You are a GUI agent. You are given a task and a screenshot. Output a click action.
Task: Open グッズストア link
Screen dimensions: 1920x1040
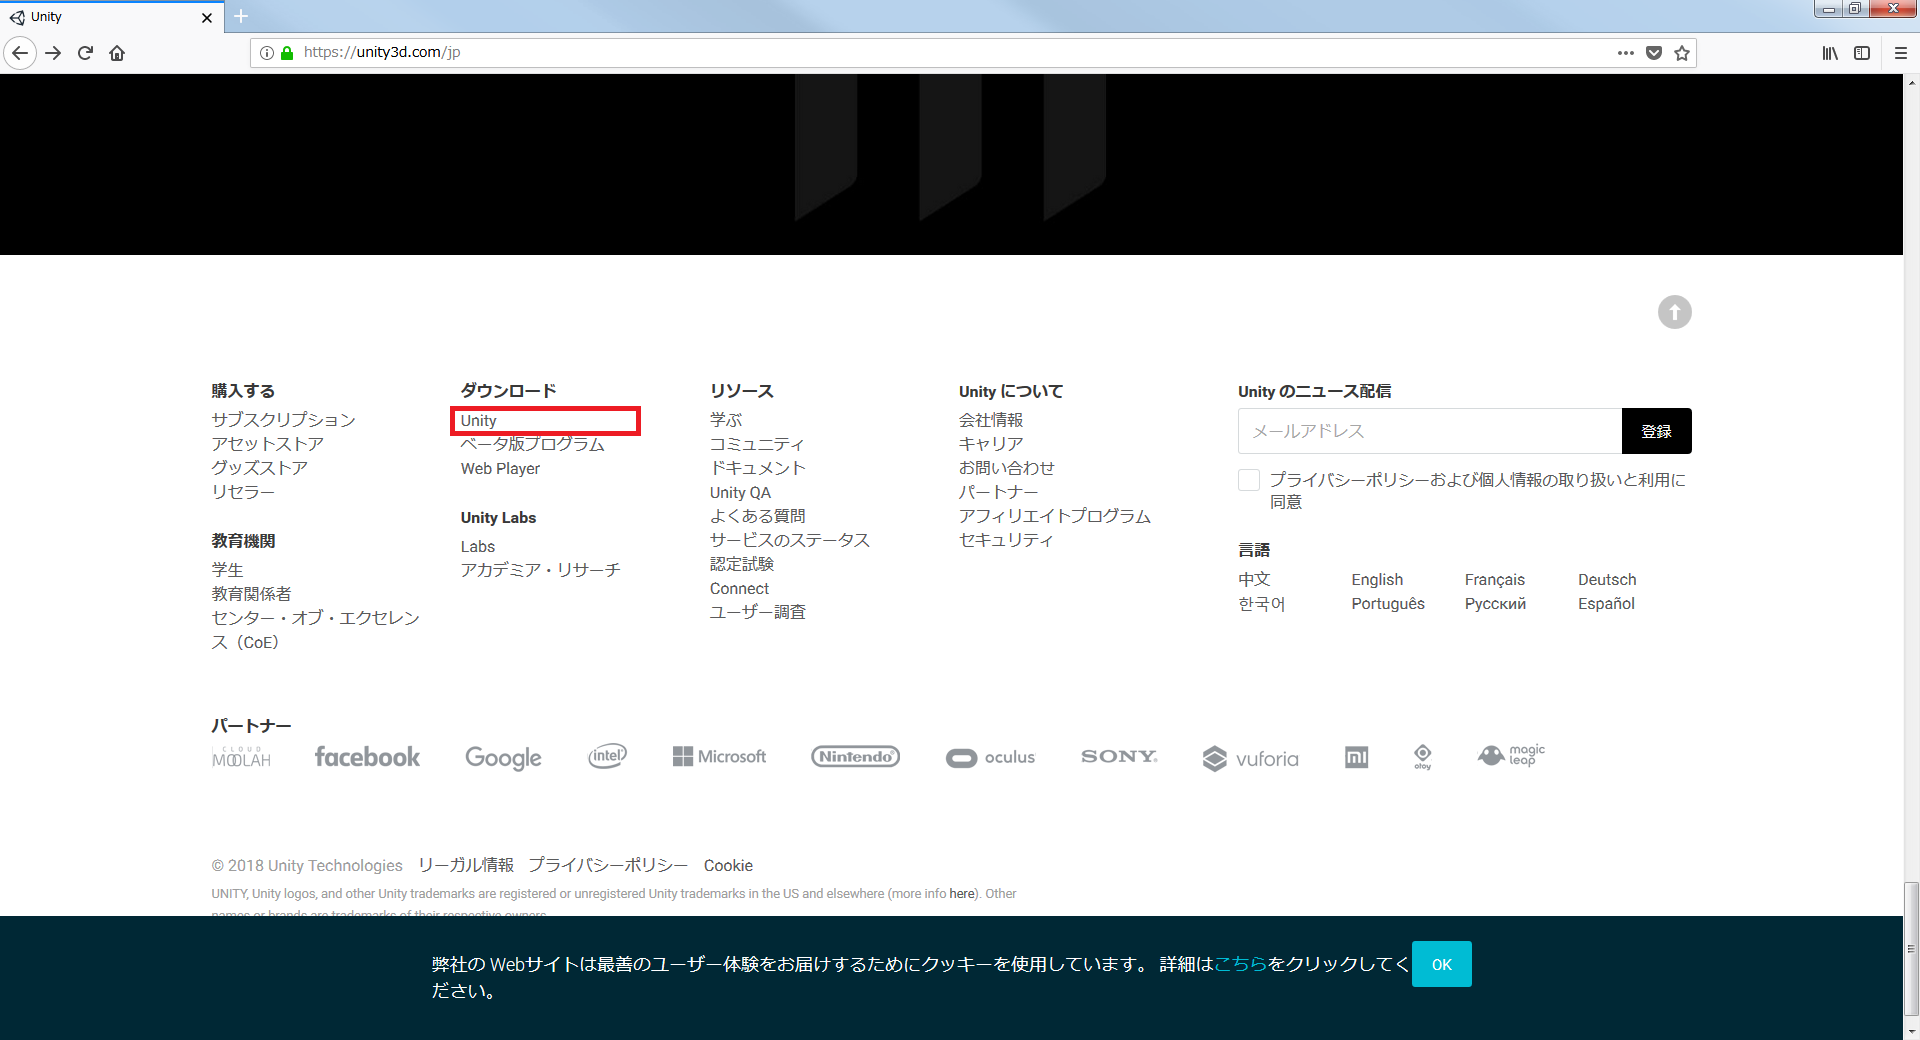[259, 468]
